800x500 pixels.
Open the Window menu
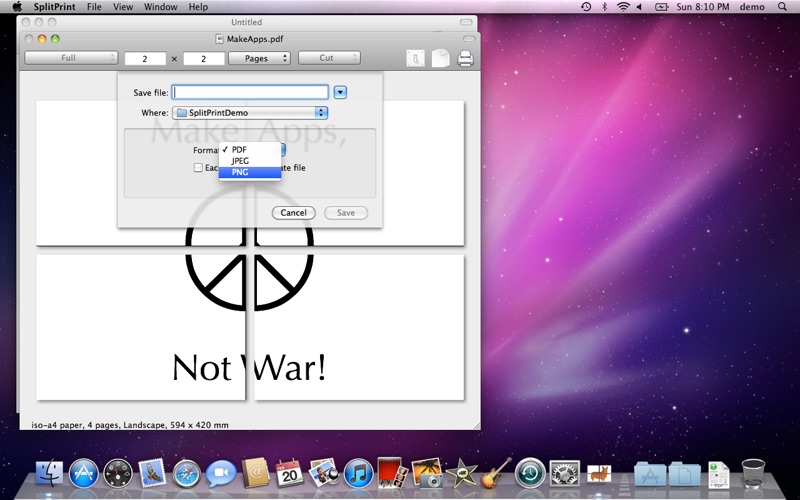pos(161,7)
